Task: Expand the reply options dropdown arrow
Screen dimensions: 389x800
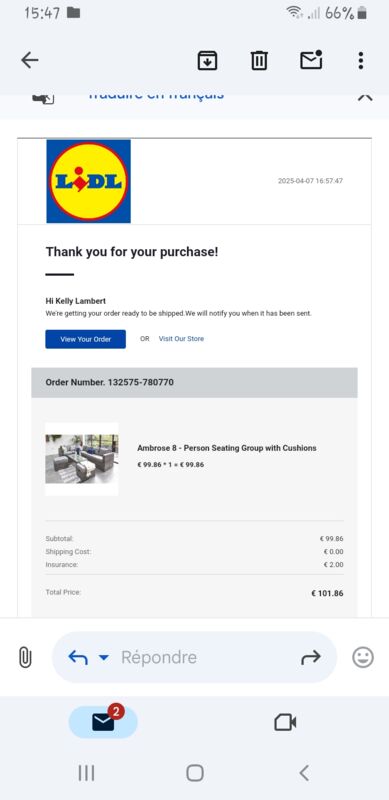Action: 104,658
